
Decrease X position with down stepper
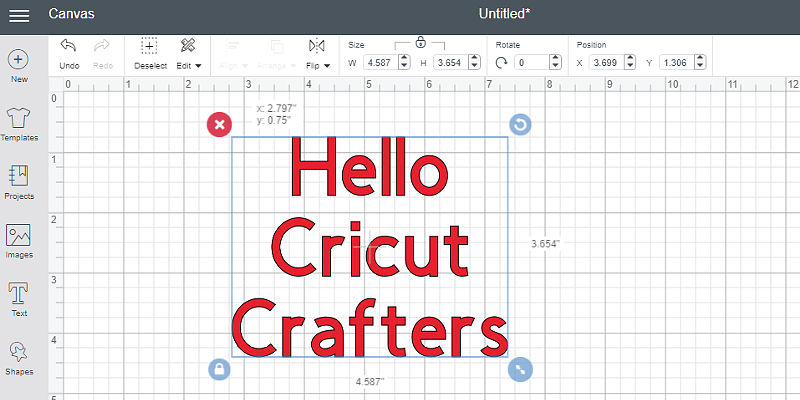tap(630, 66)
